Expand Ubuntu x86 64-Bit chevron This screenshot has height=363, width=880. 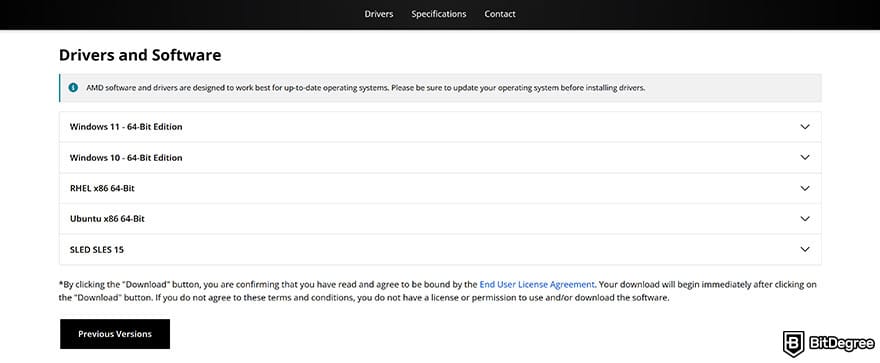(x=805, y=219)
